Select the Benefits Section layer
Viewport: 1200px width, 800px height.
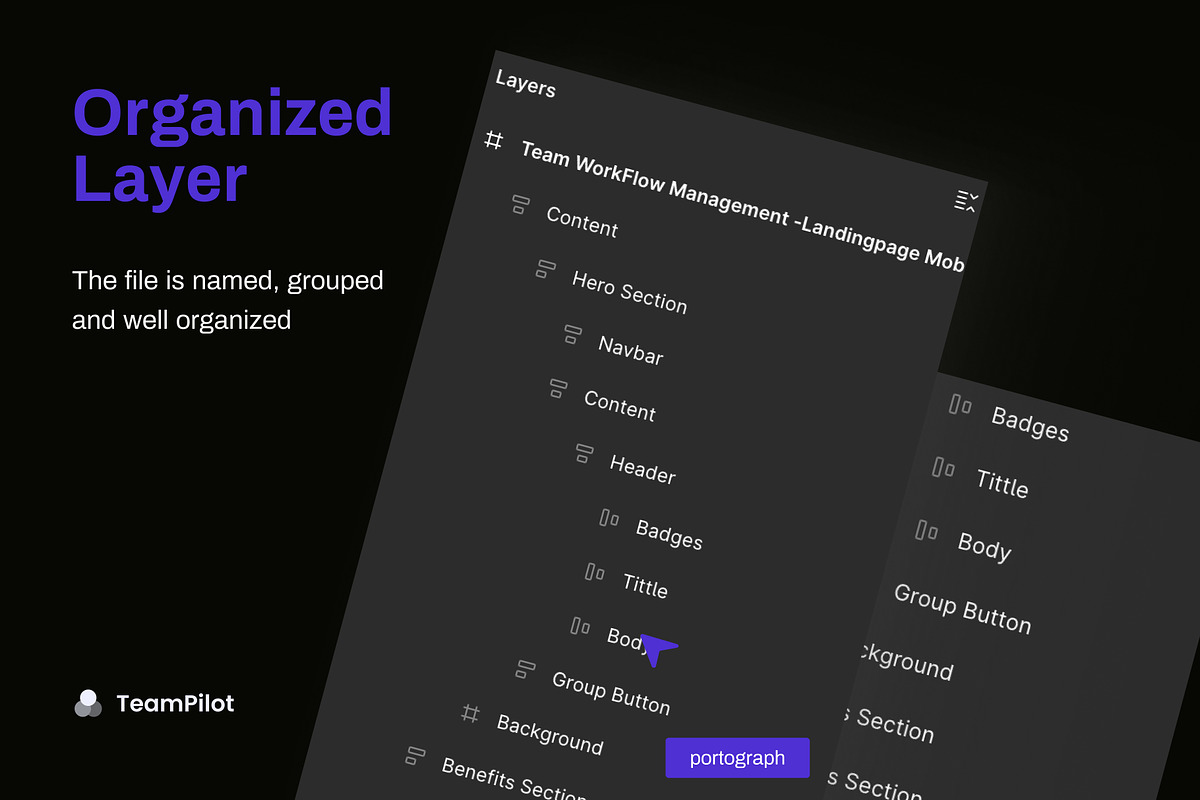(514, 779)
